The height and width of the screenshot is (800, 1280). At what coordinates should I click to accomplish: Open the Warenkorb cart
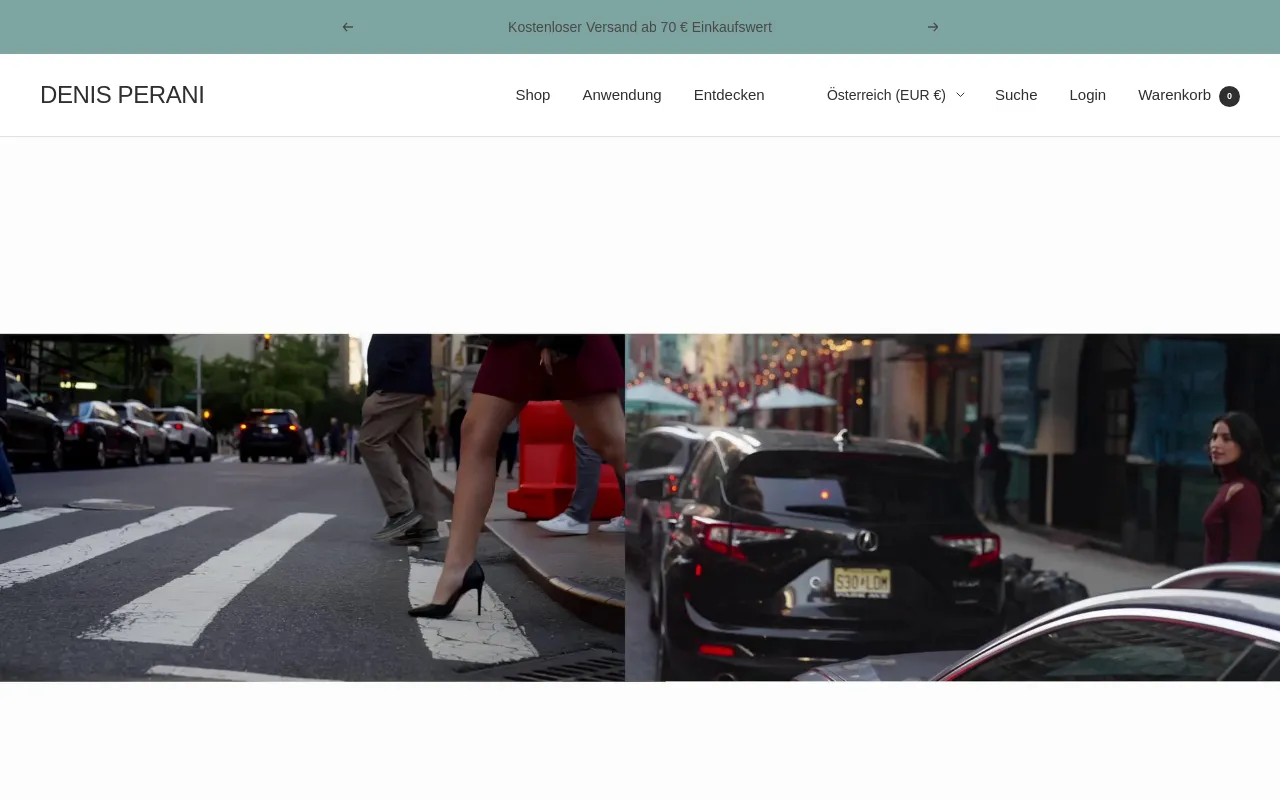pyautogui.click(x=1174, y=95)
